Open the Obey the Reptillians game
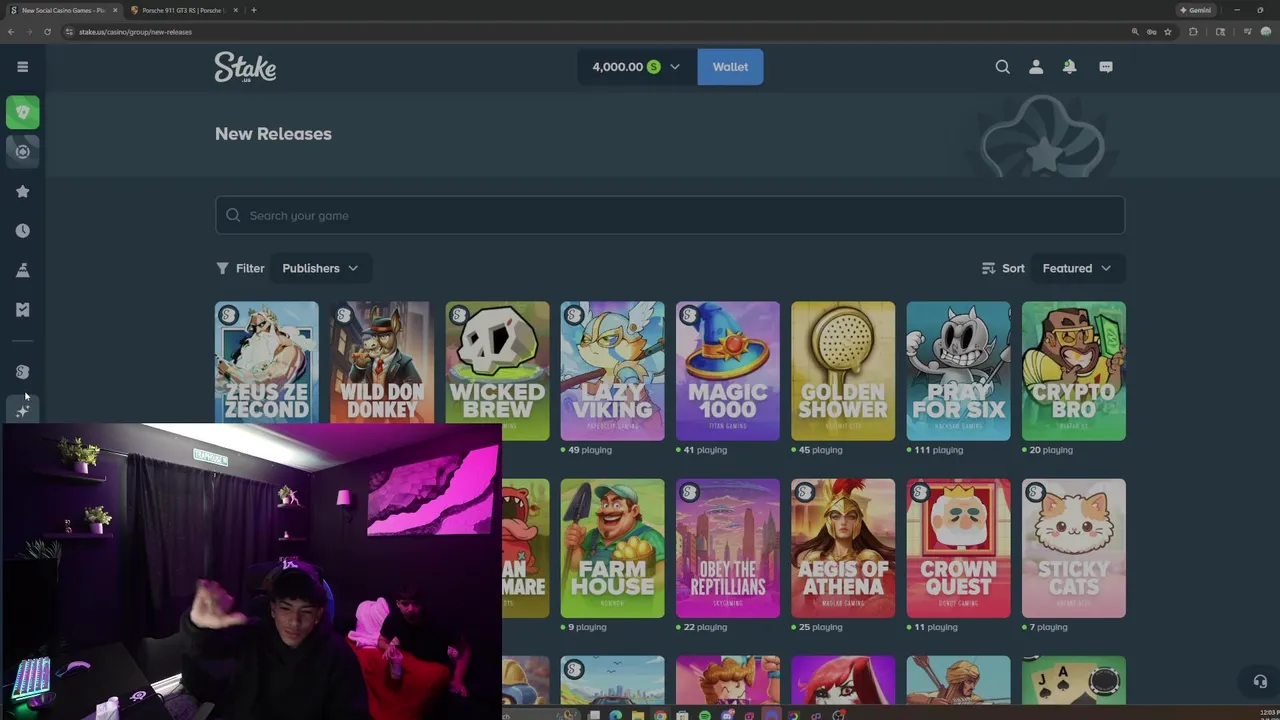This screenshot has height=720, width=1280. [727, 548]
